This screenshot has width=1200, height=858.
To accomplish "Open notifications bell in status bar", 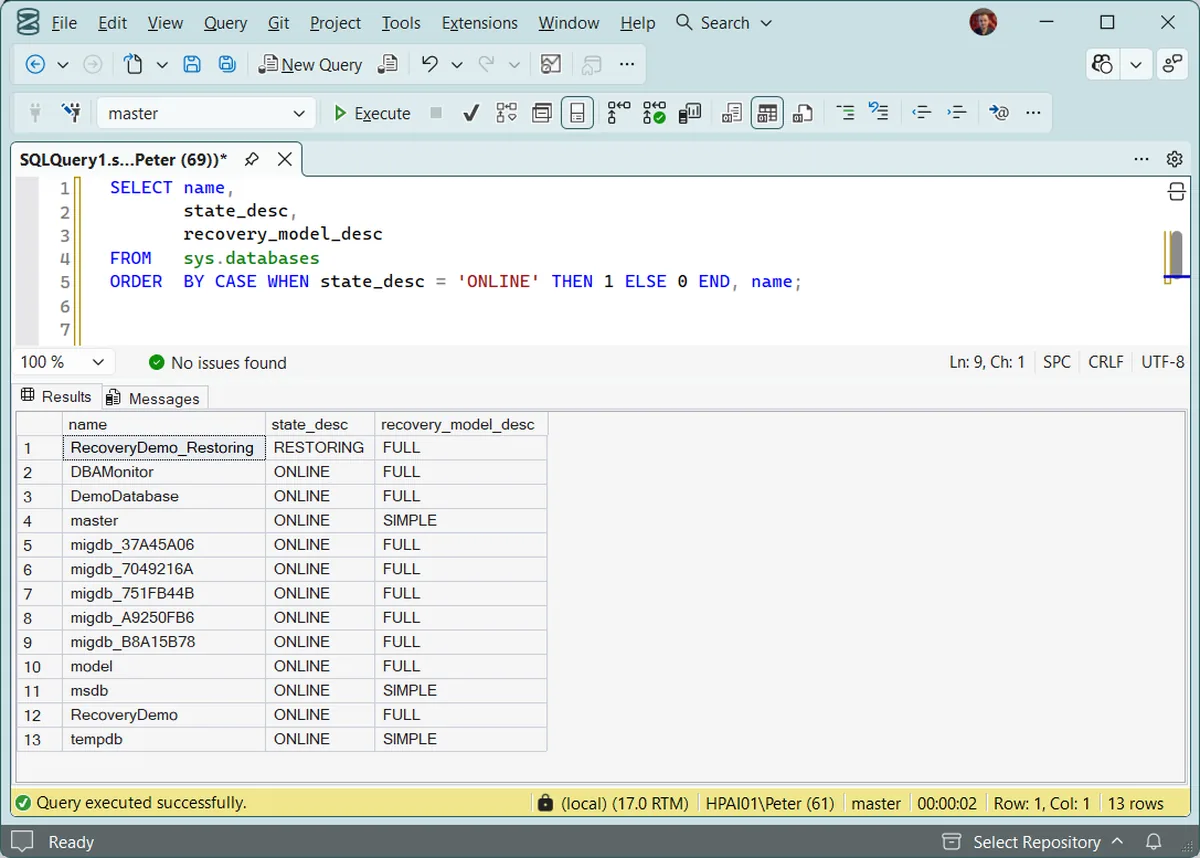I will (x=1153, y=842).
